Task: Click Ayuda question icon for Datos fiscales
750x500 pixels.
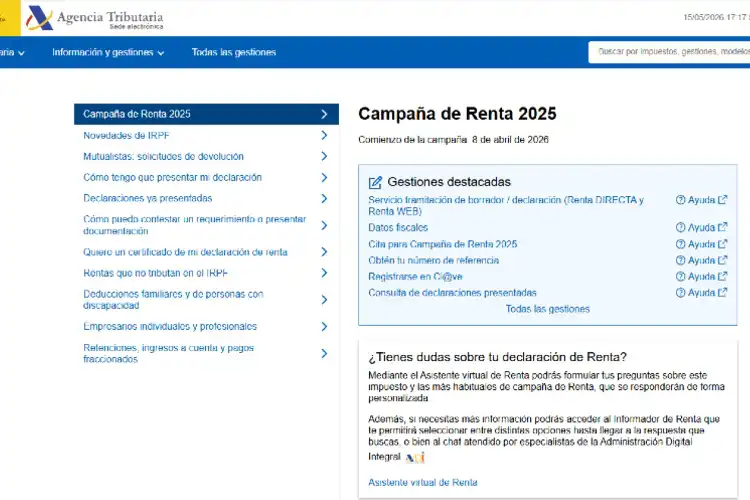Action: 681,227
